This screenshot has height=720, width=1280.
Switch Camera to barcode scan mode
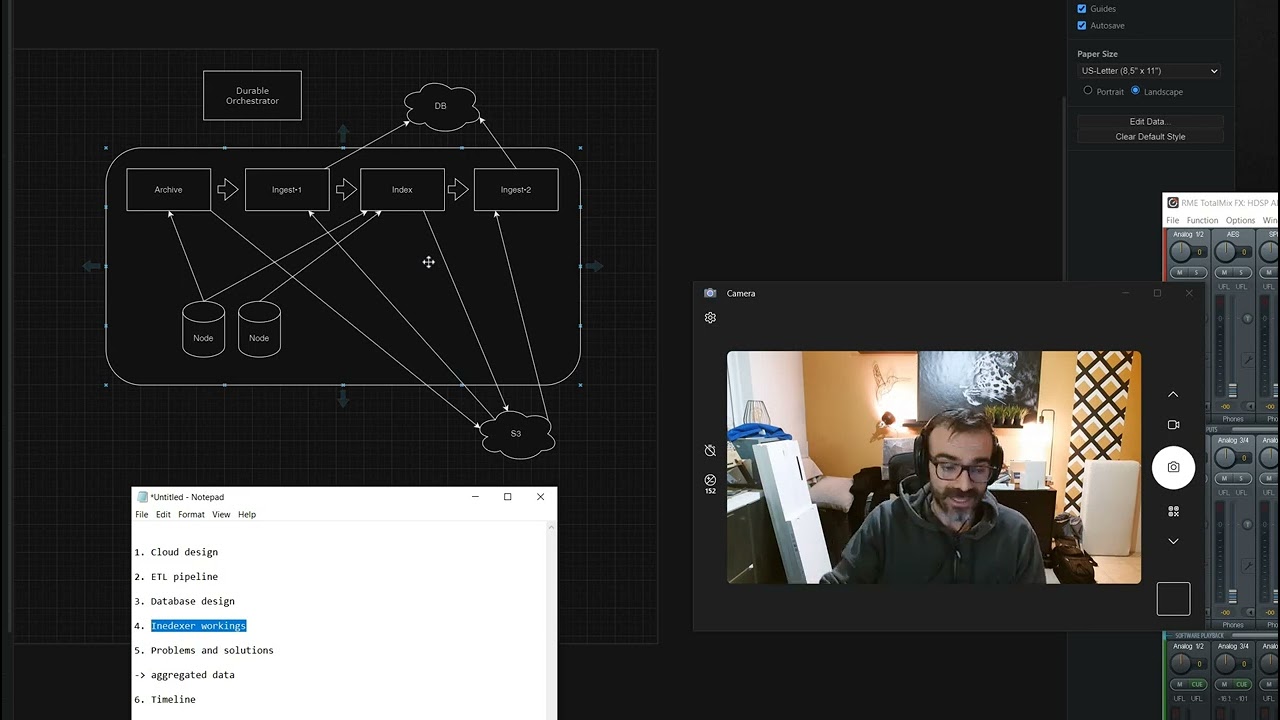(x=1173, y=511)
